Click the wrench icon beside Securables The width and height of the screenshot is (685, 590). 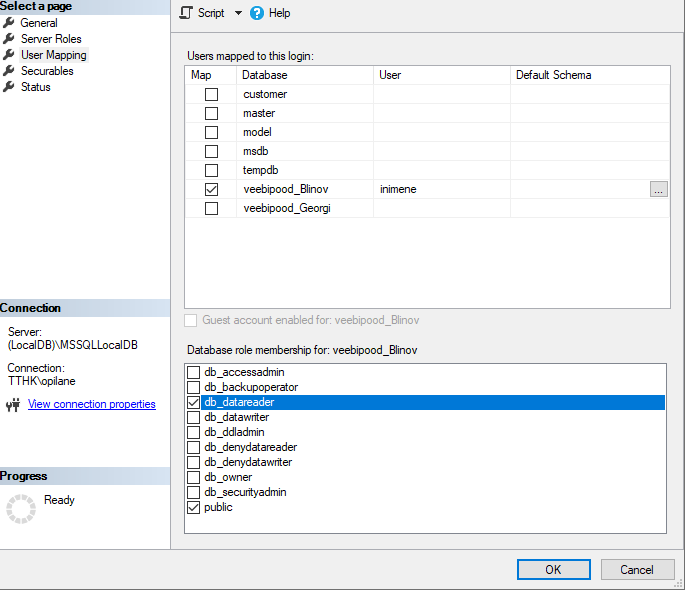point(9,70)
